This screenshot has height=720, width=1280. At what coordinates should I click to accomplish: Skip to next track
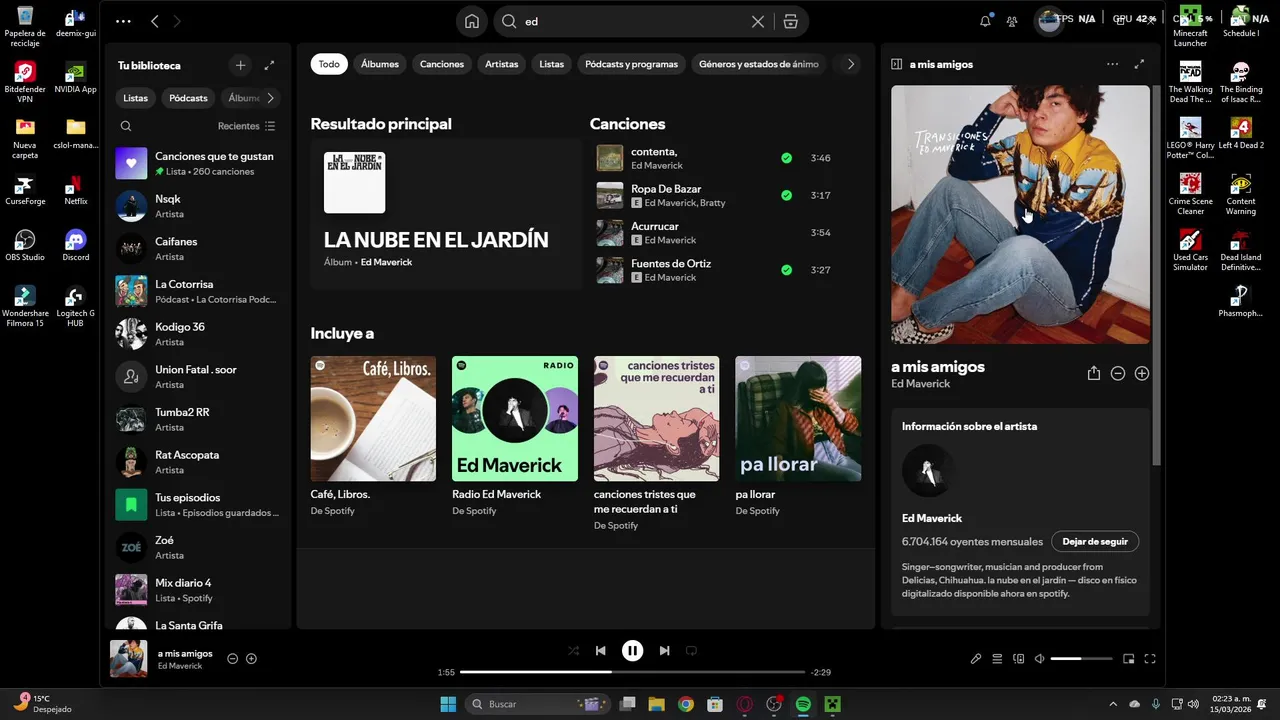(x=664, y=650)
